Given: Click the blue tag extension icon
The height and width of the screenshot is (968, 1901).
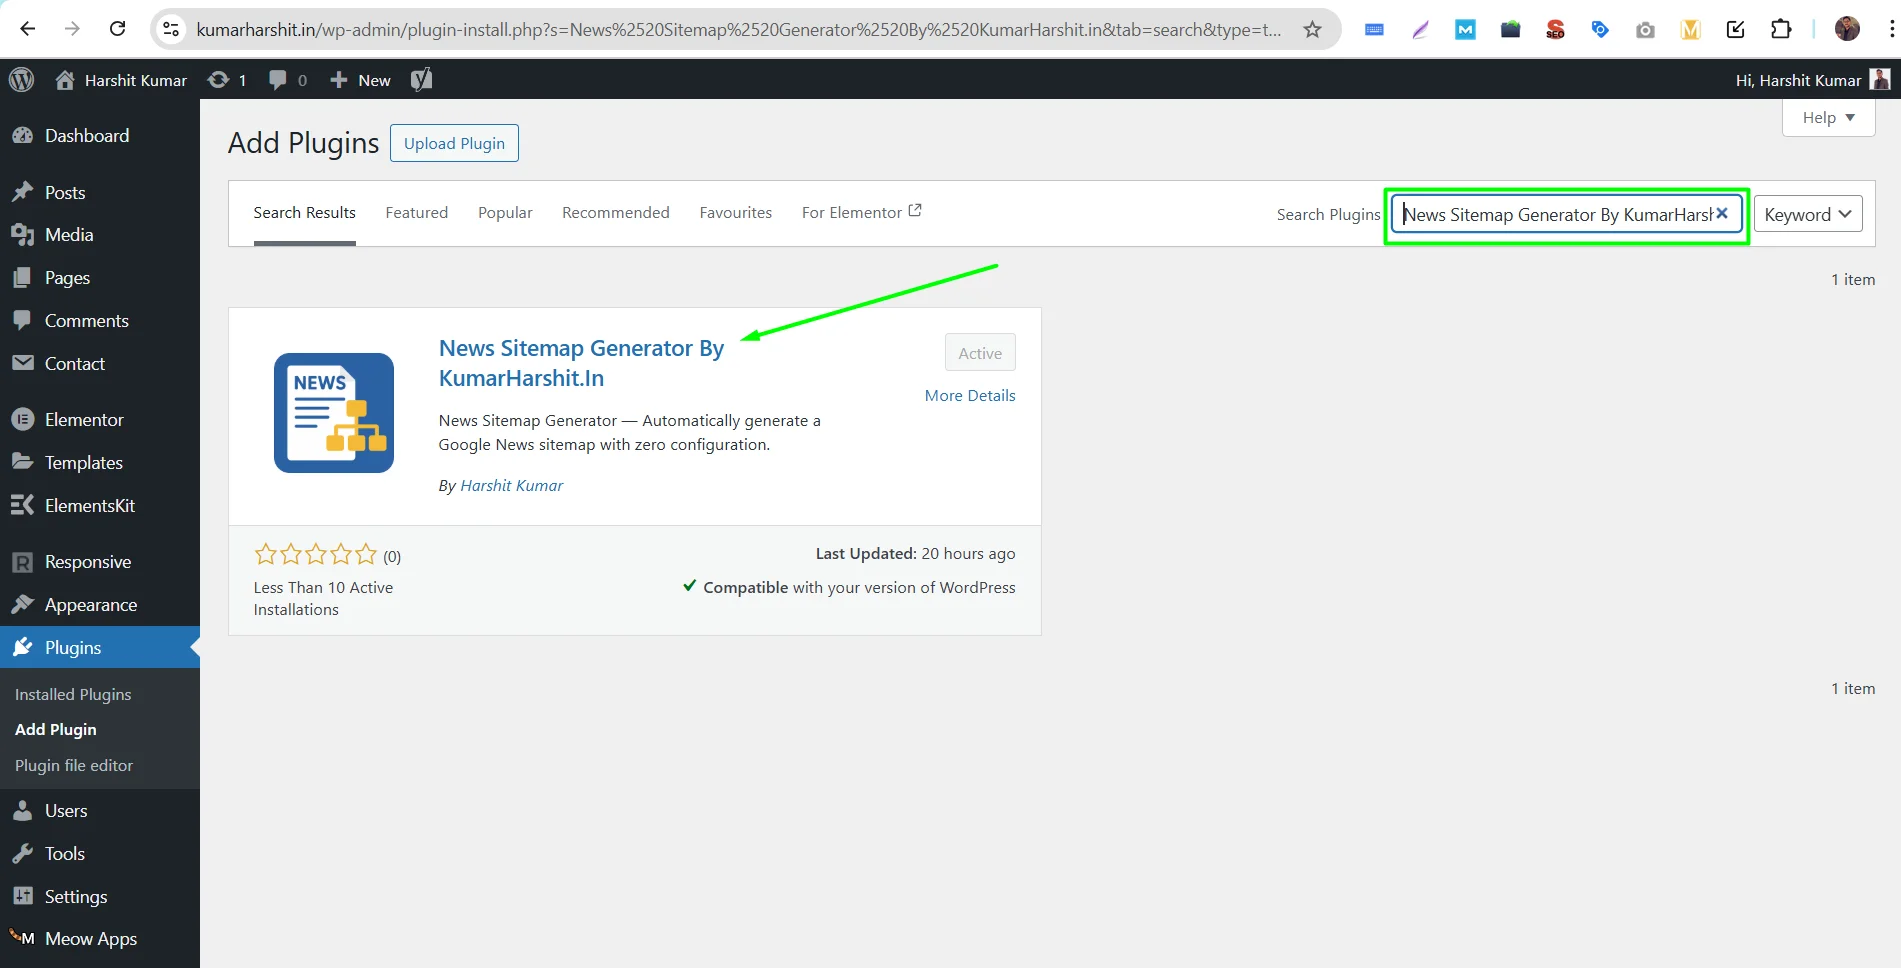Looking at the screenshot, I should pyautogui.click(x=1600, y=30).
